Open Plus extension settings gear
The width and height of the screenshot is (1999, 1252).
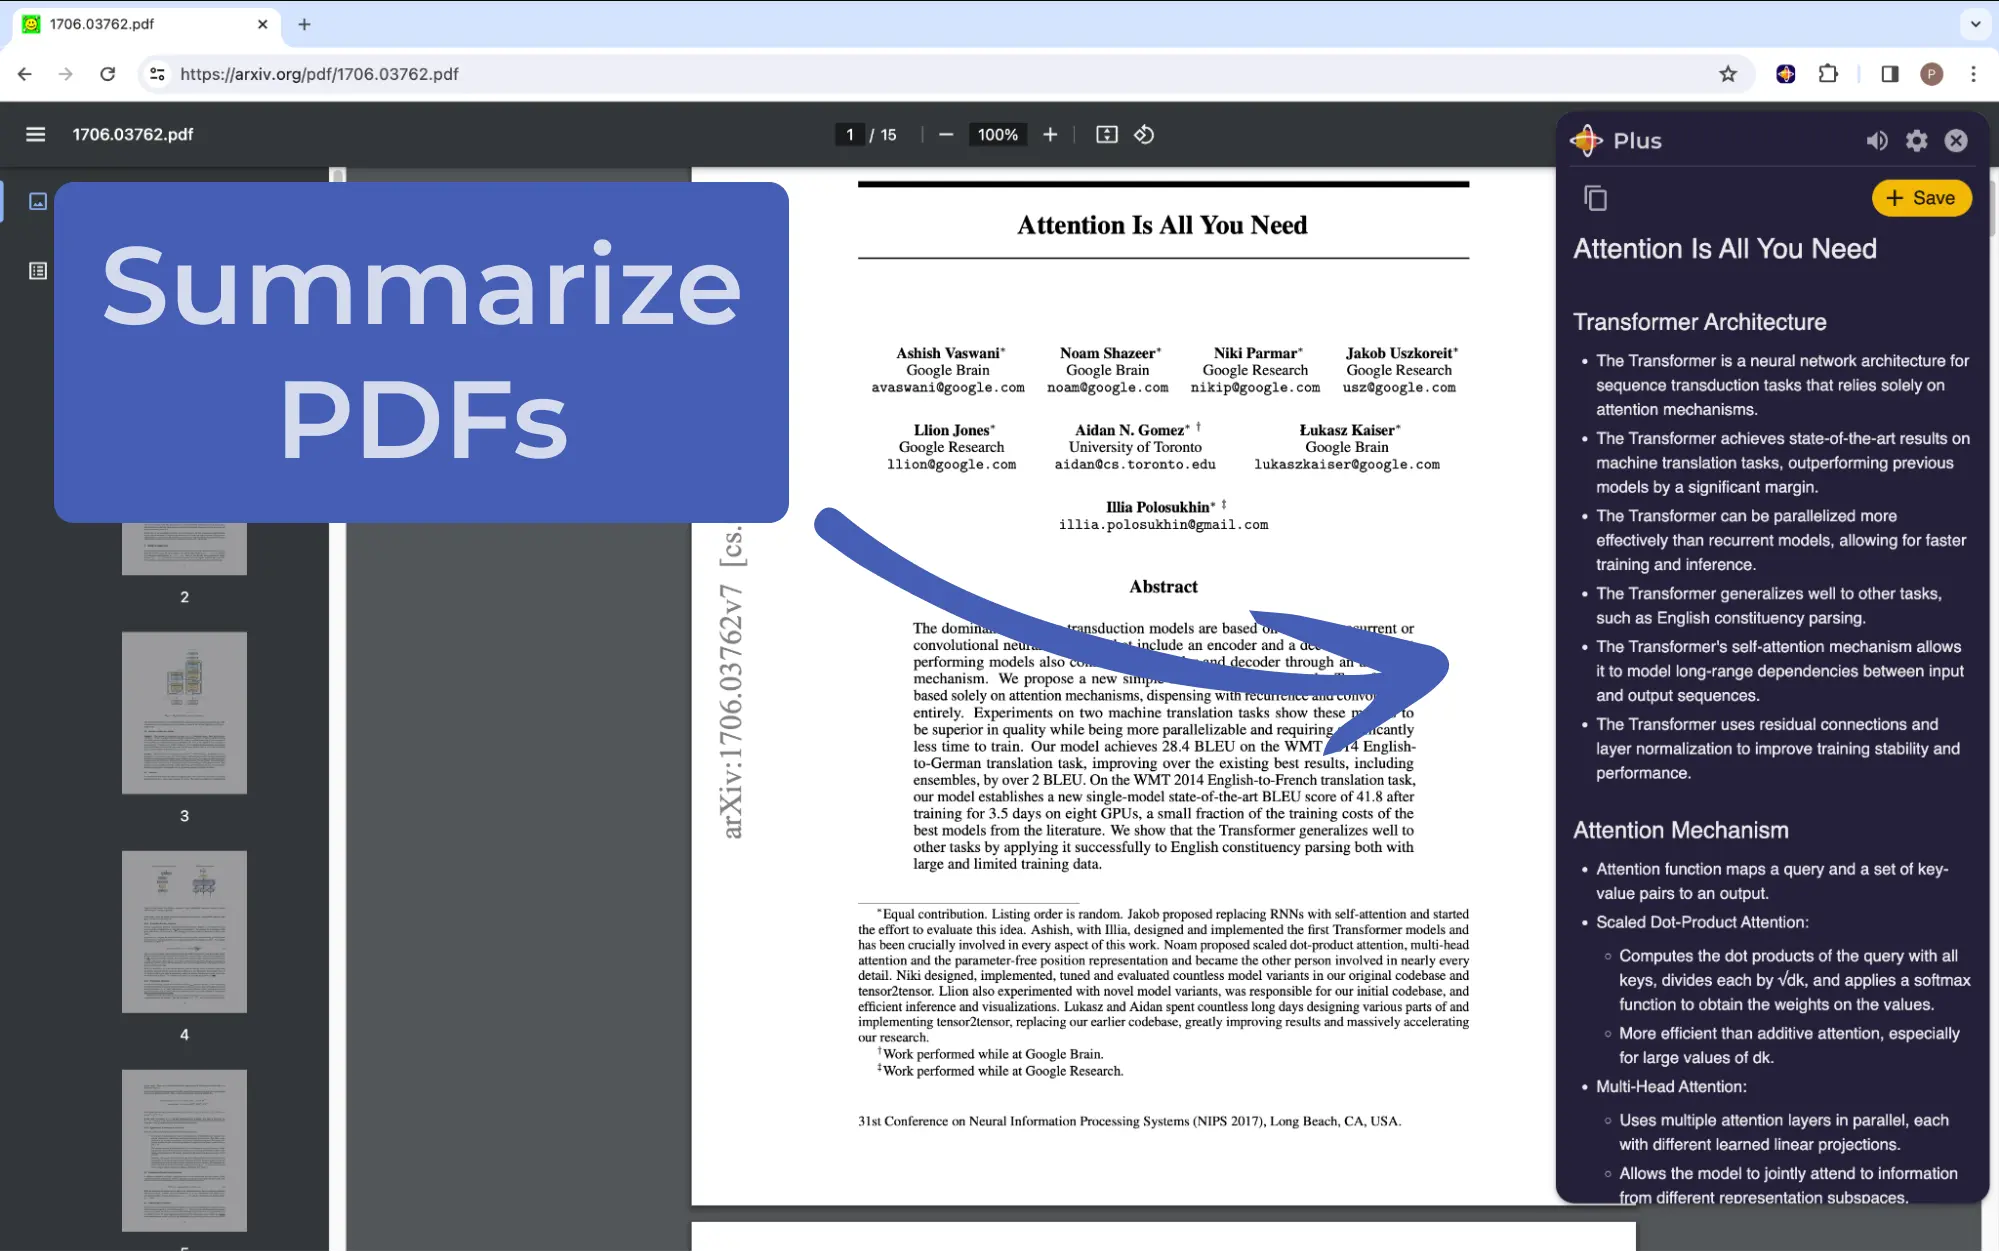click(1916, 140)
